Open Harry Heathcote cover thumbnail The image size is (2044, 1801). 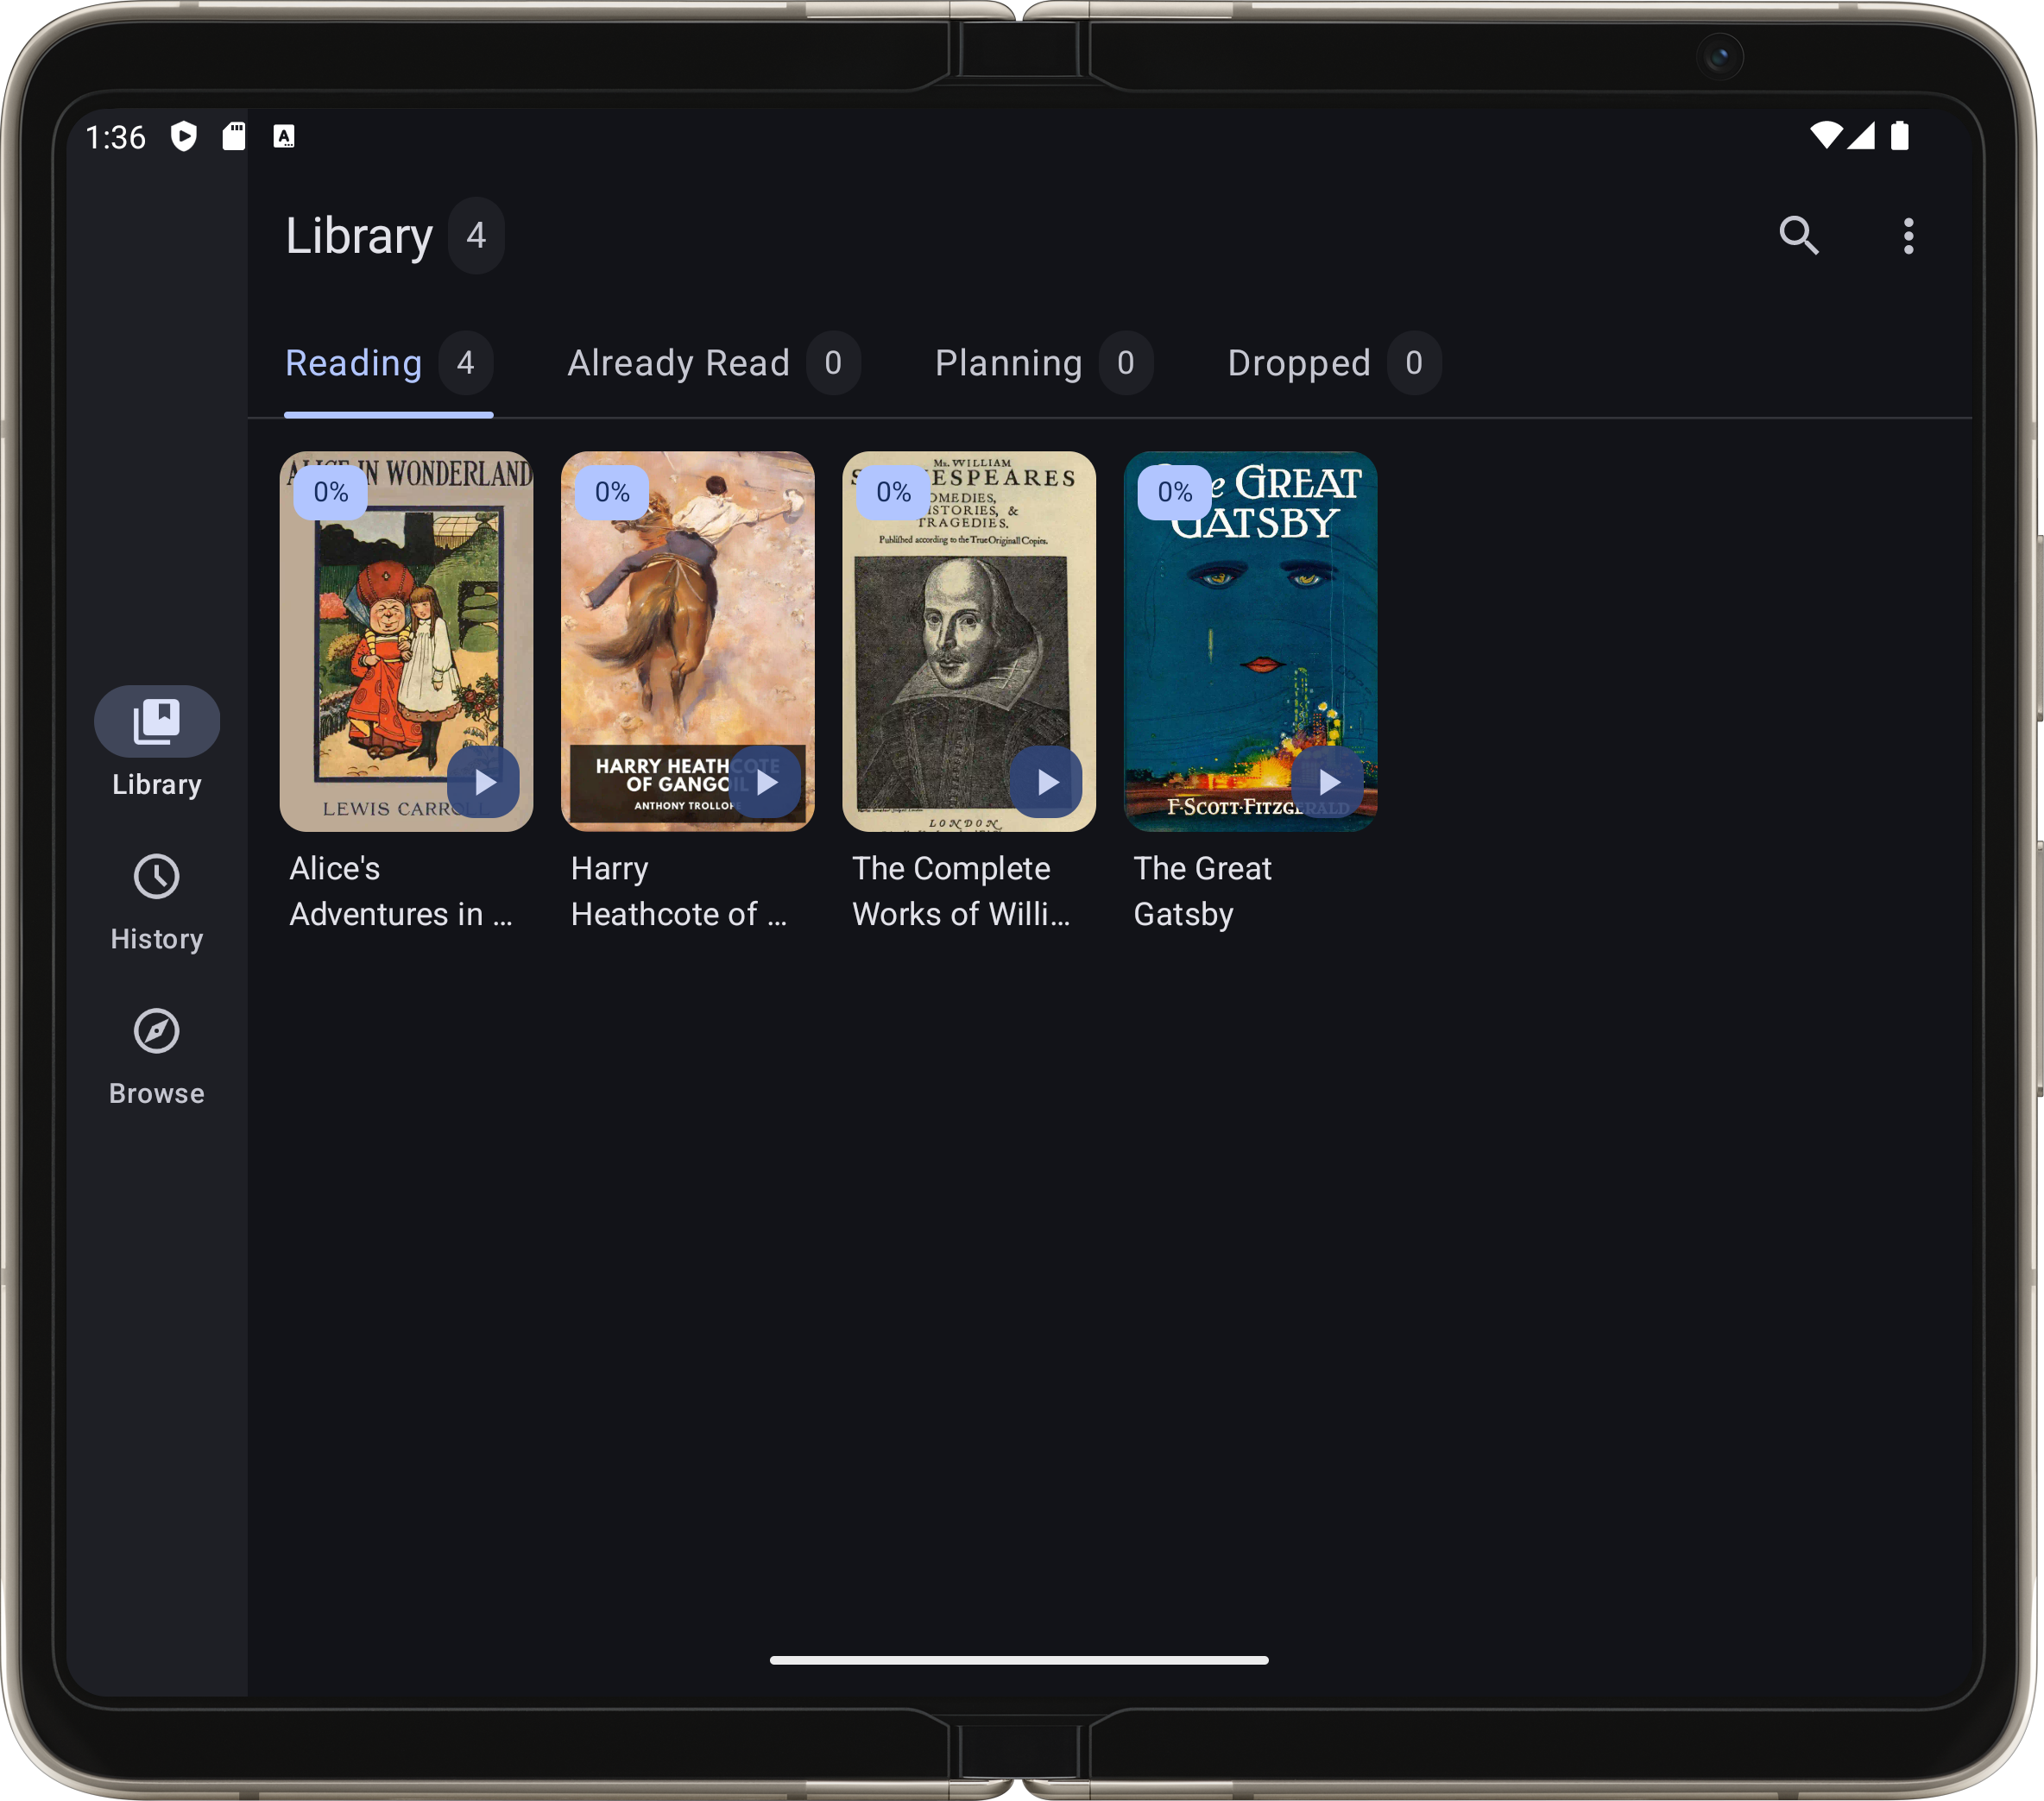pyautogui.click(x=688, y=642)
